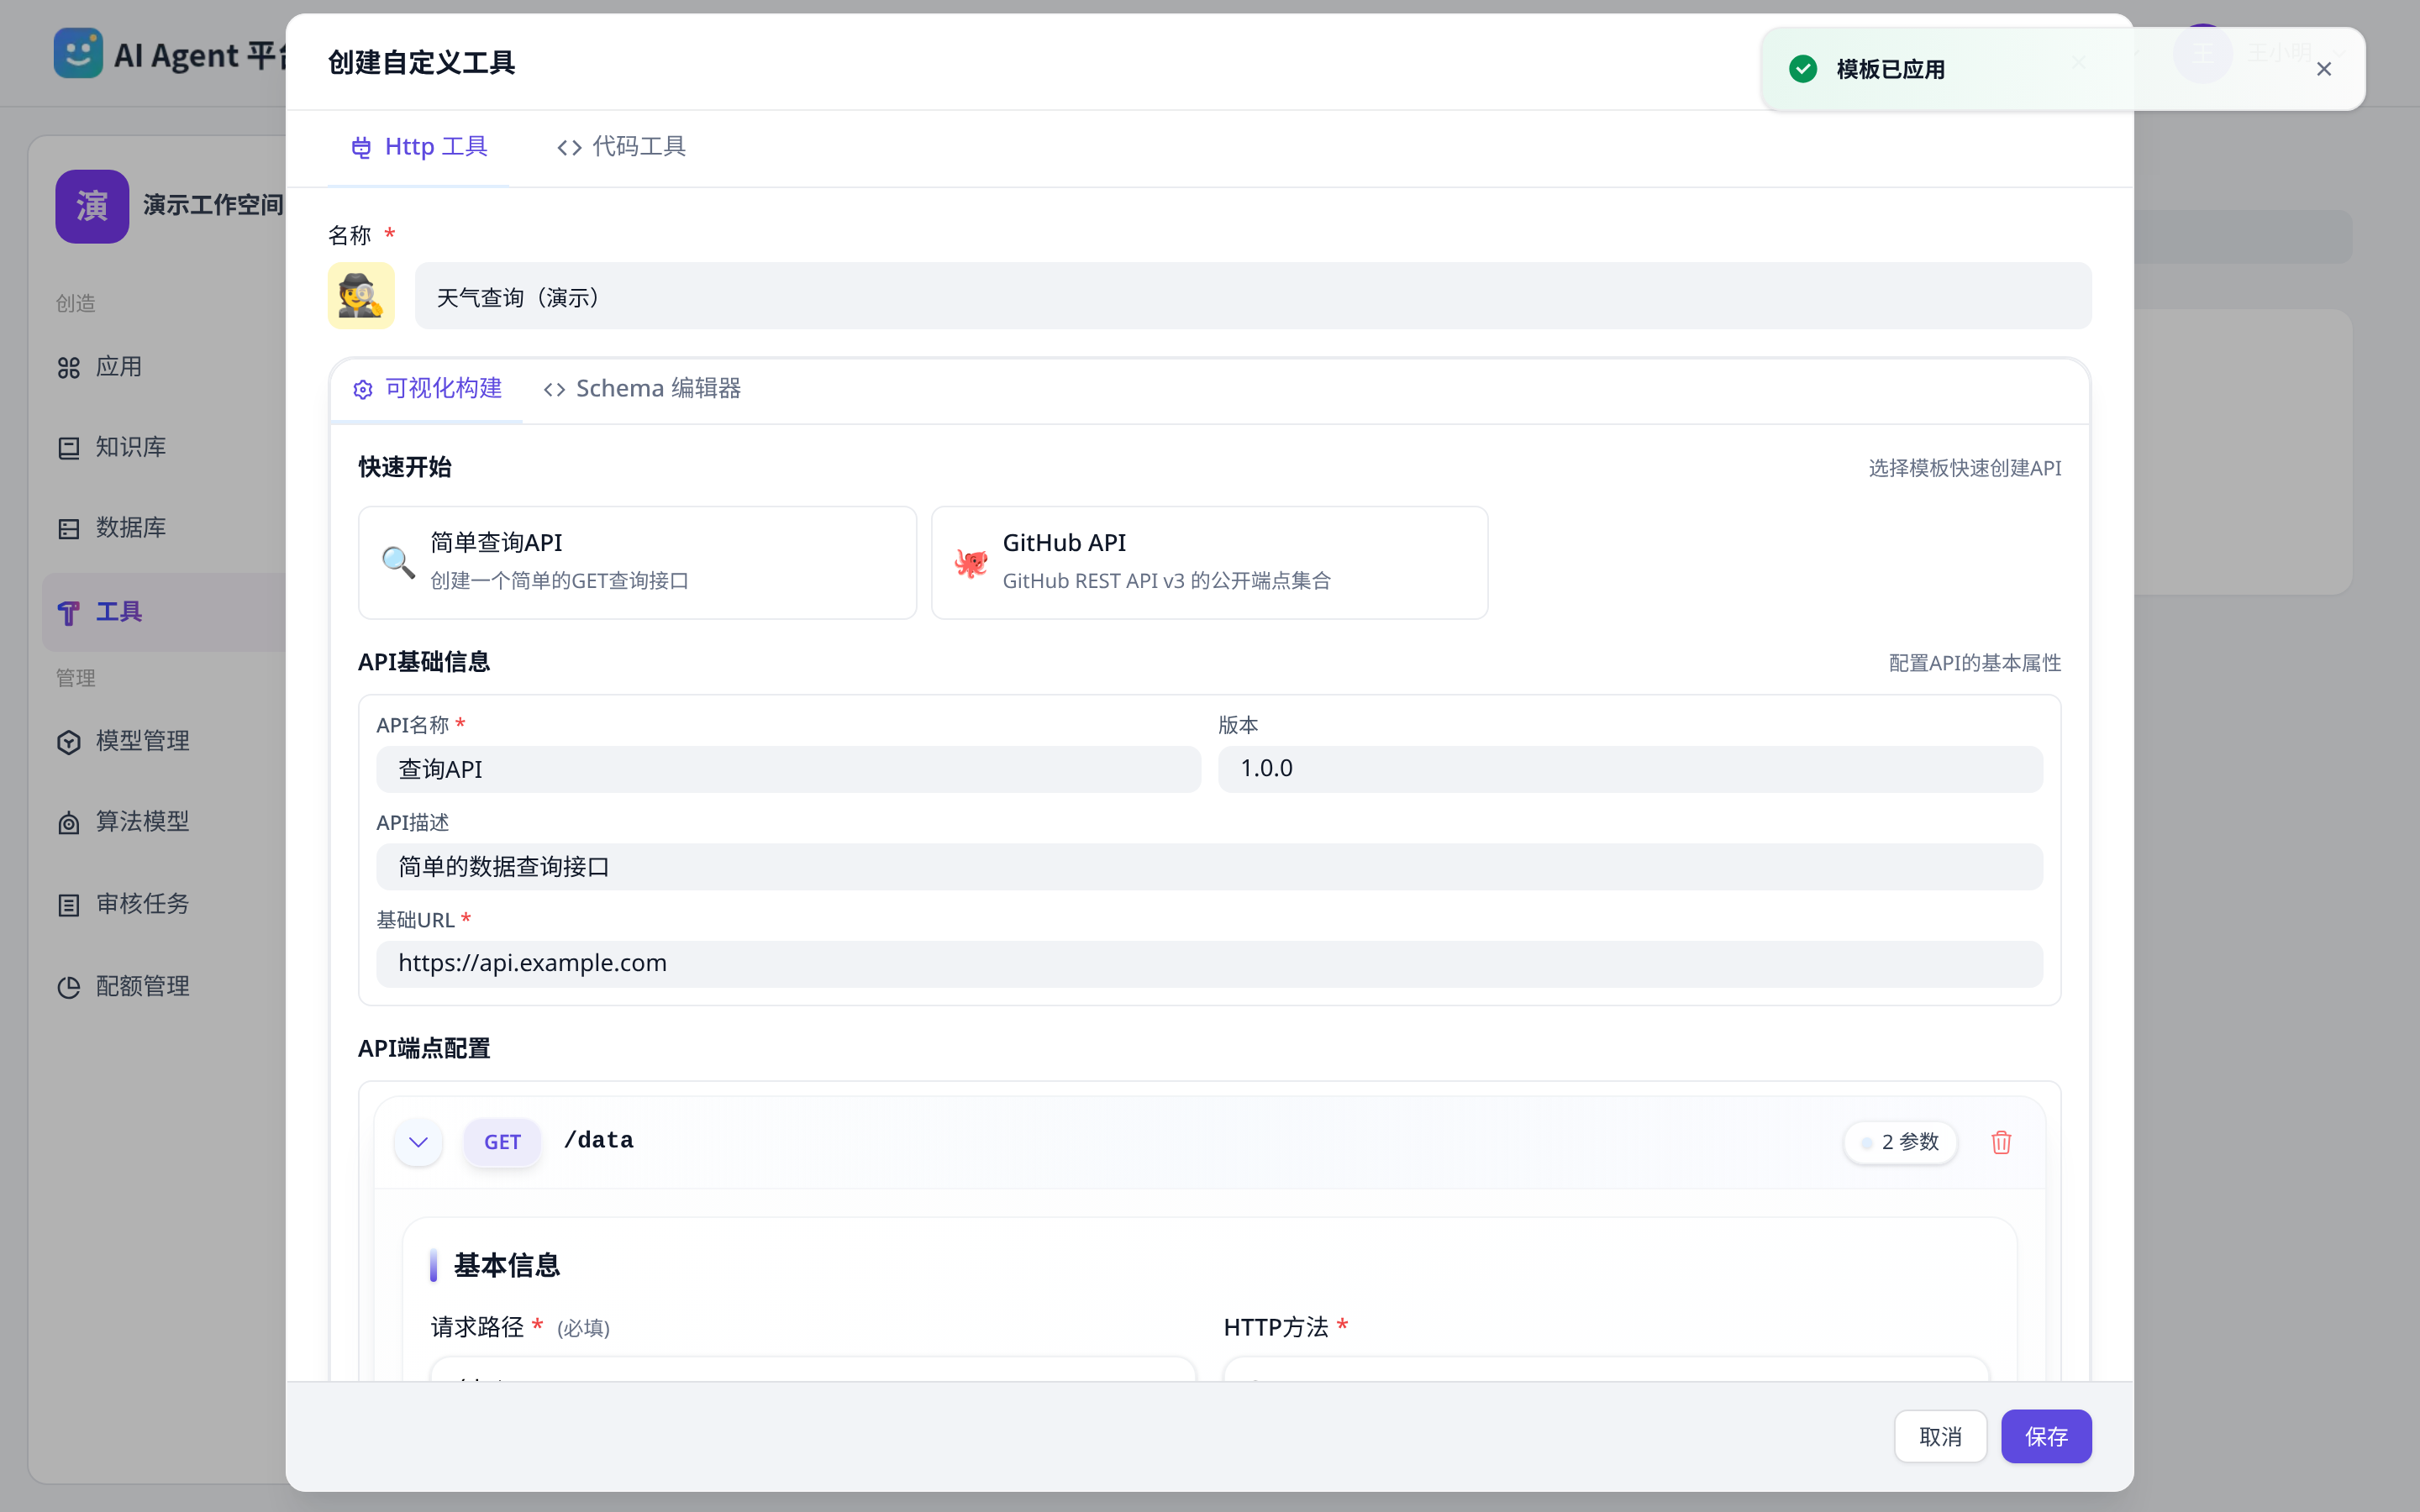Delete the /data endpoint with trash icon
The height and width of the screenshot is (1512, 2420).
(x=2001, y=1142)
